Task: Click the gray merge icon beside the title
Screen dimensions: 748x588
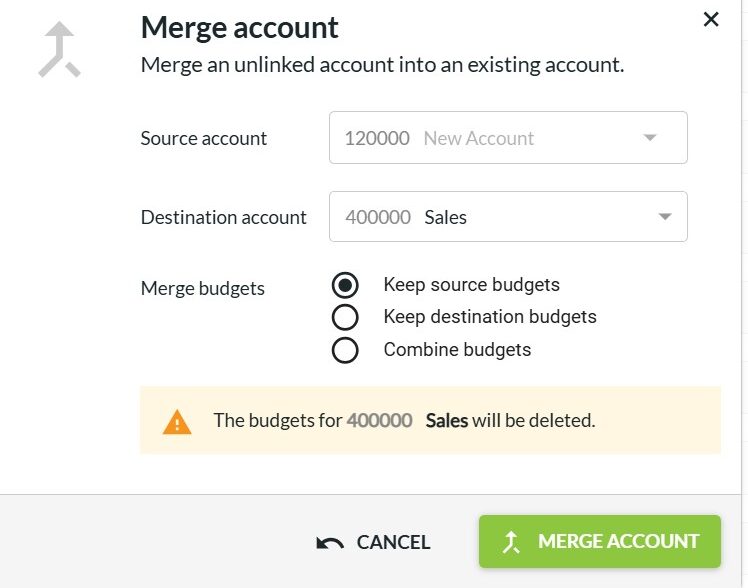Action: pos(59,50)
